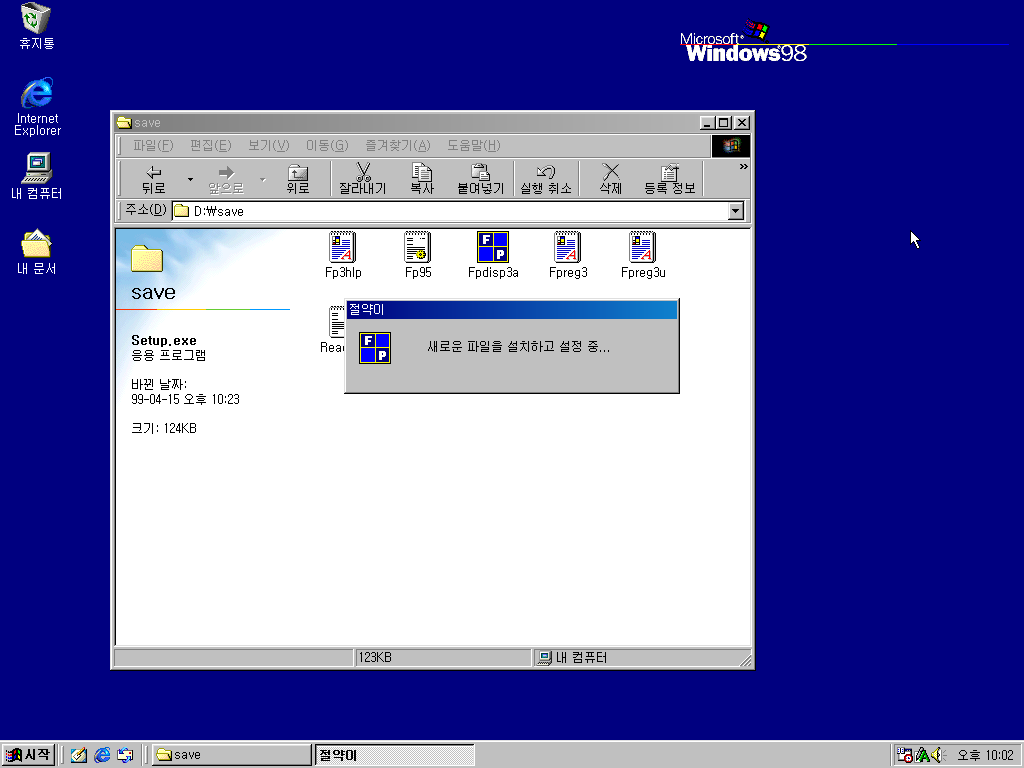Maximize the save window
This screenshot has height=768, width=1024.
coord(723,123)
